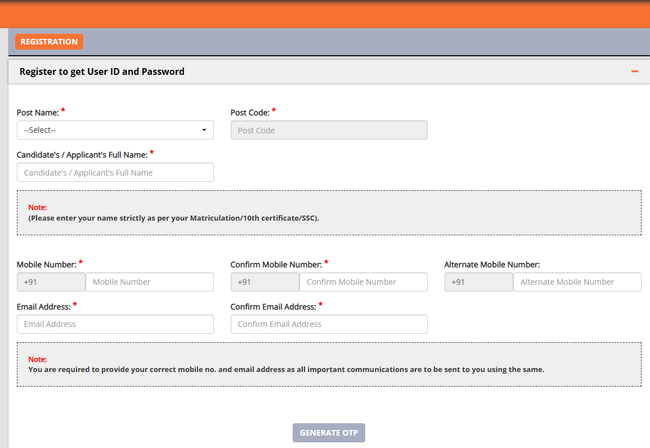Focus the Confirm Mobile Number field

pos(363,282)
